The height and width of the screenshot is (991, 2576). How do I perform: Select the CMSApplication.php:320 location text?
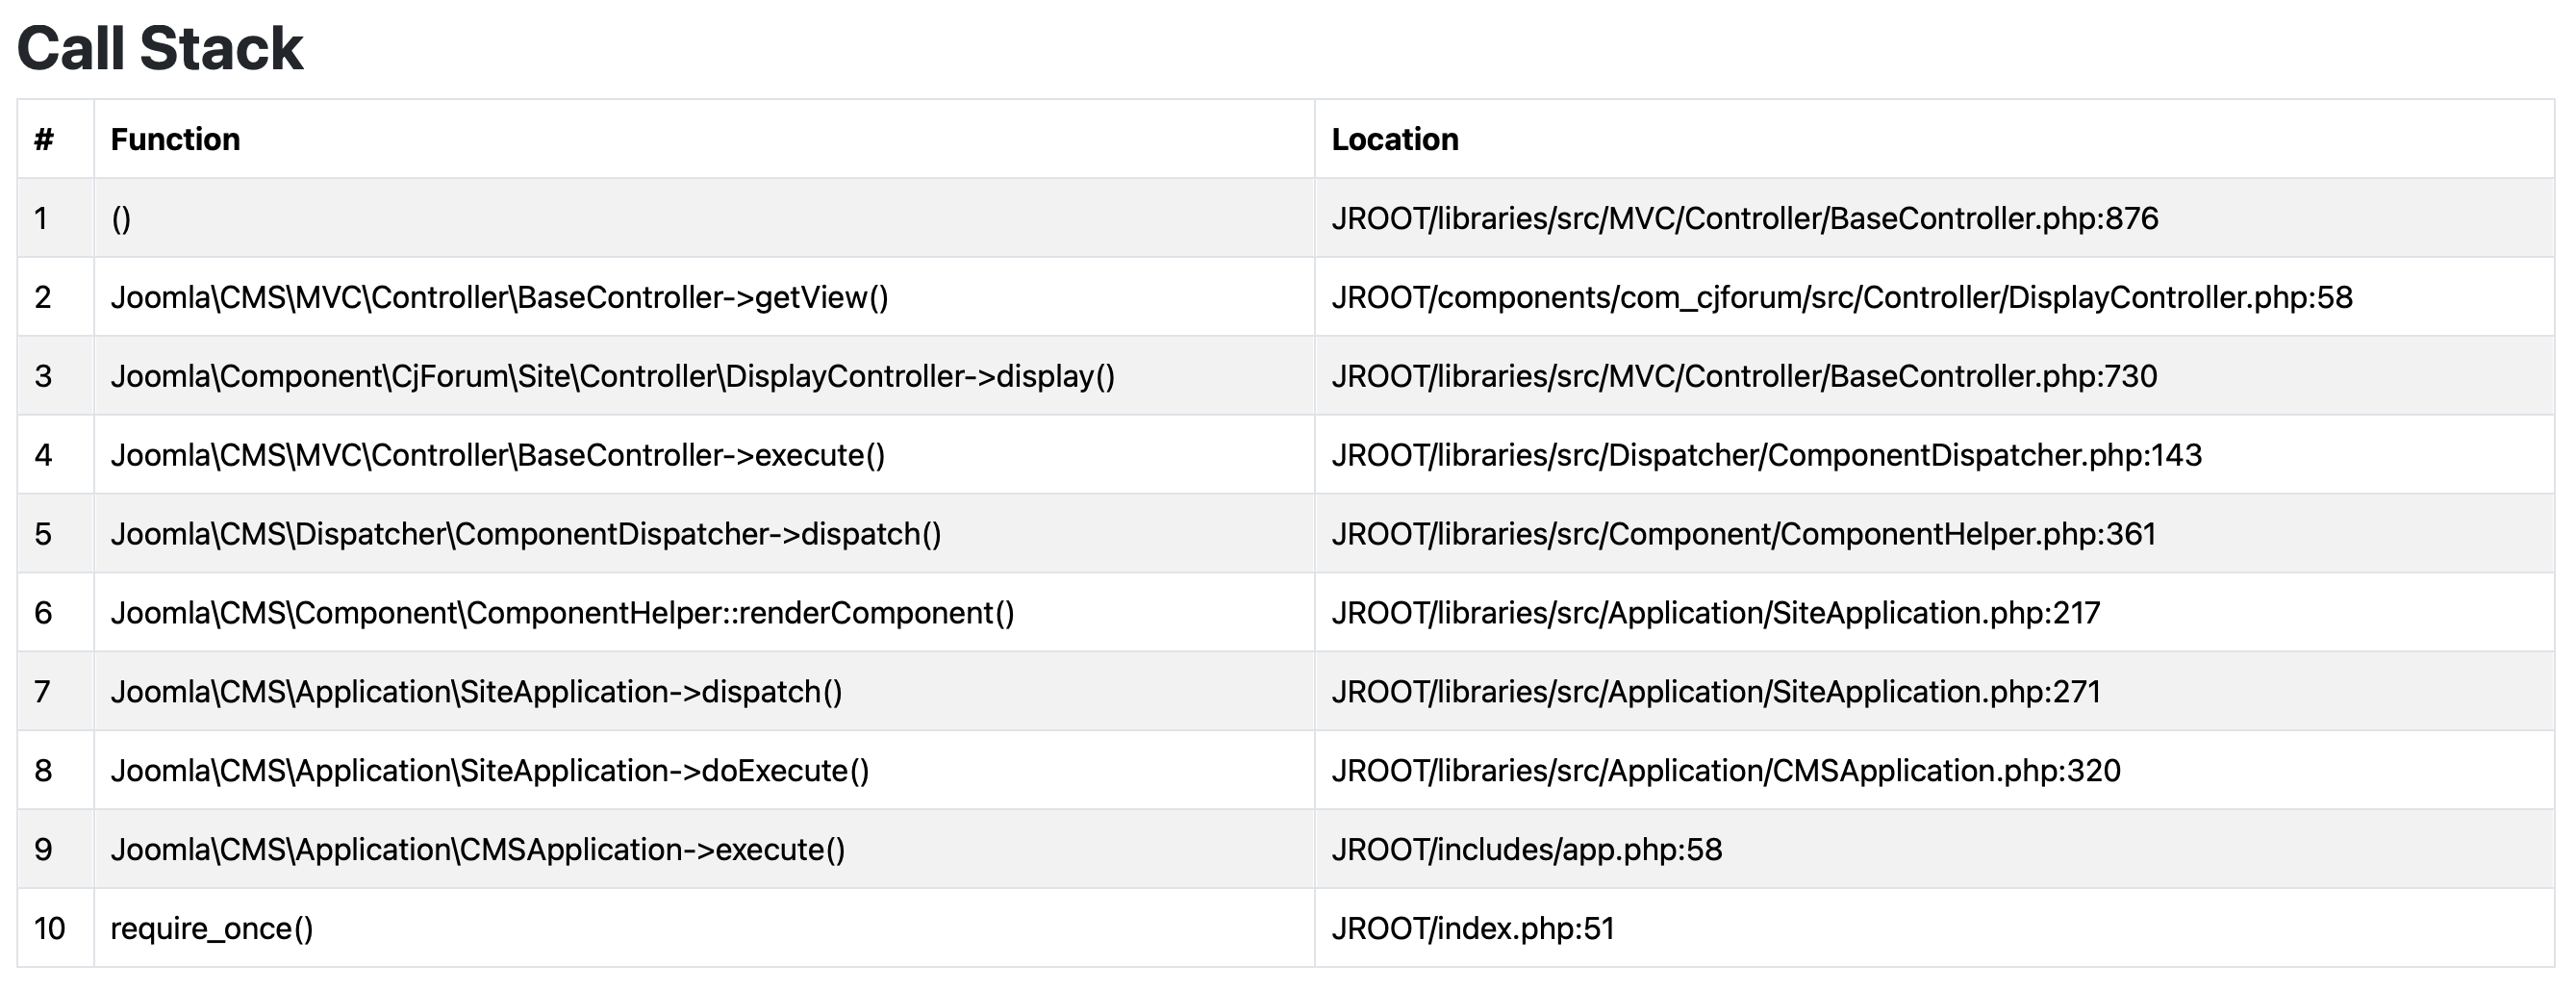pos(1725,771)
